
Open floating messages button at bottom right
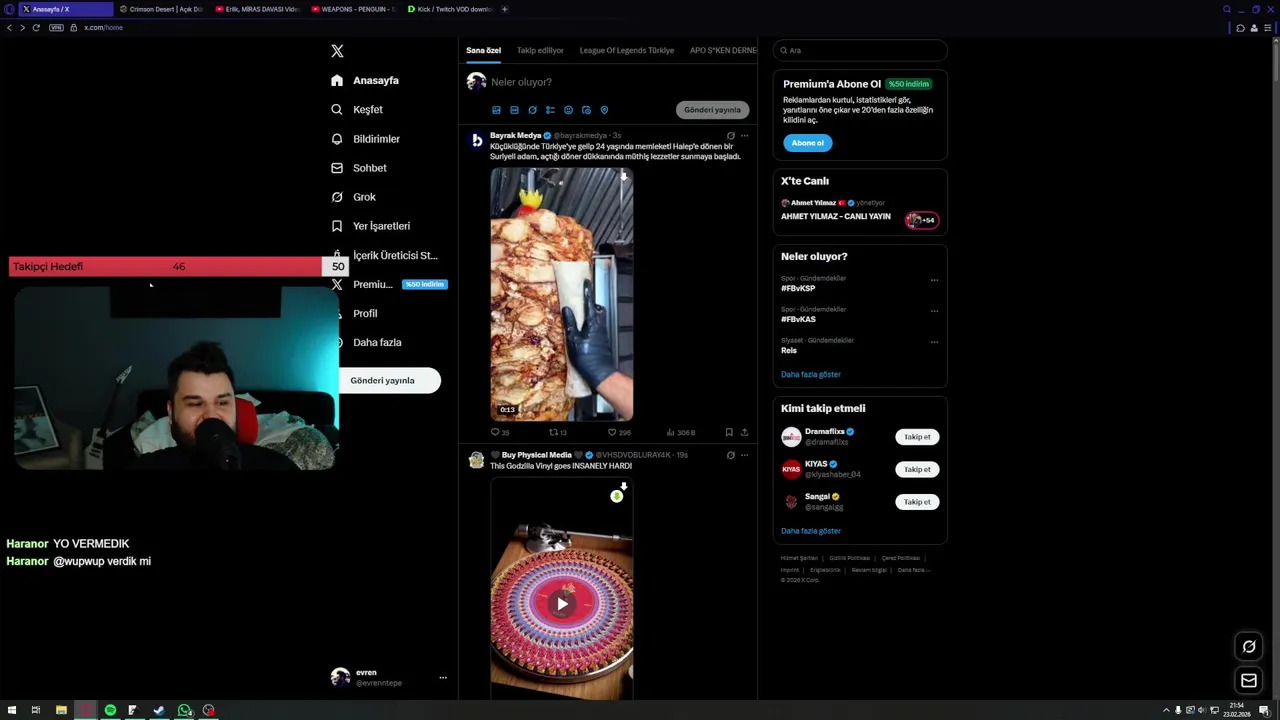pos(1248,681)
